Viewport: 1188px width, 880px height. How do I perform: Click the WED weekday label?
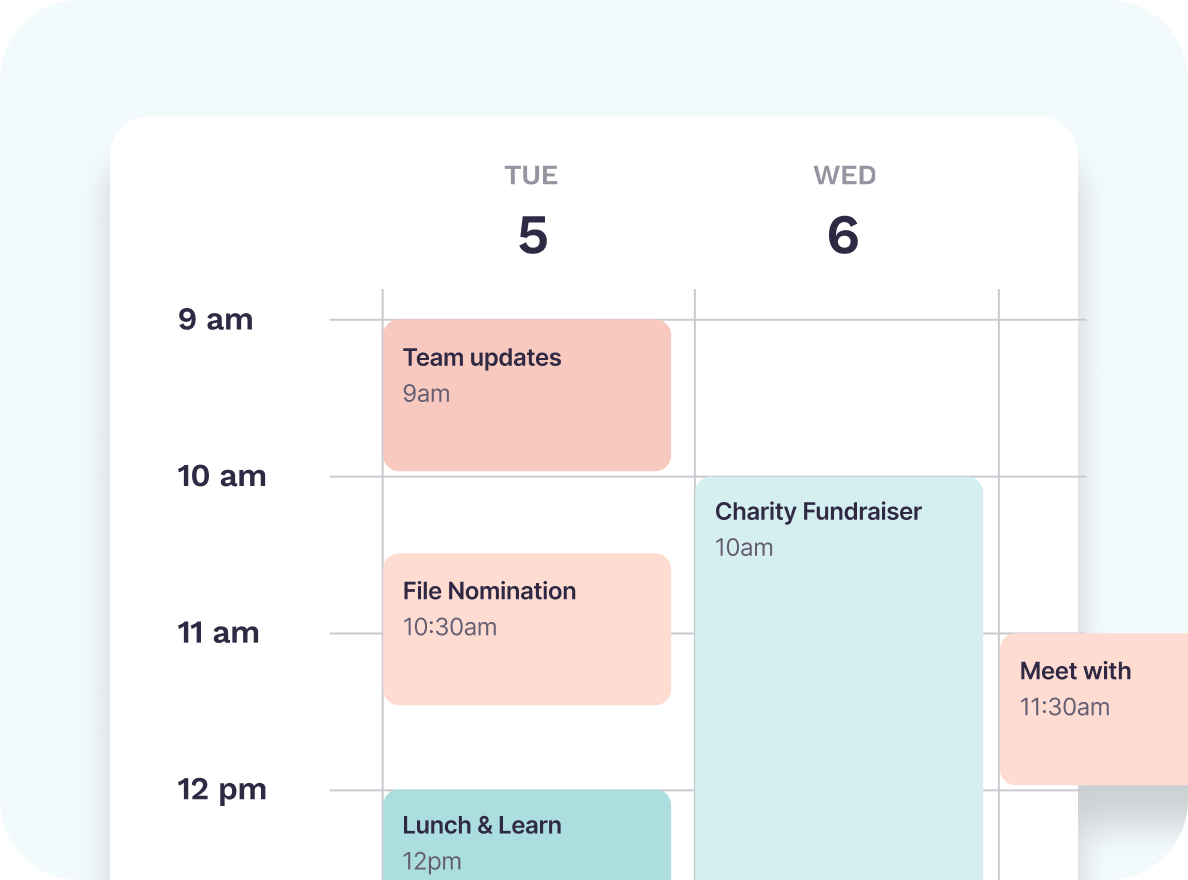point(844,176)
